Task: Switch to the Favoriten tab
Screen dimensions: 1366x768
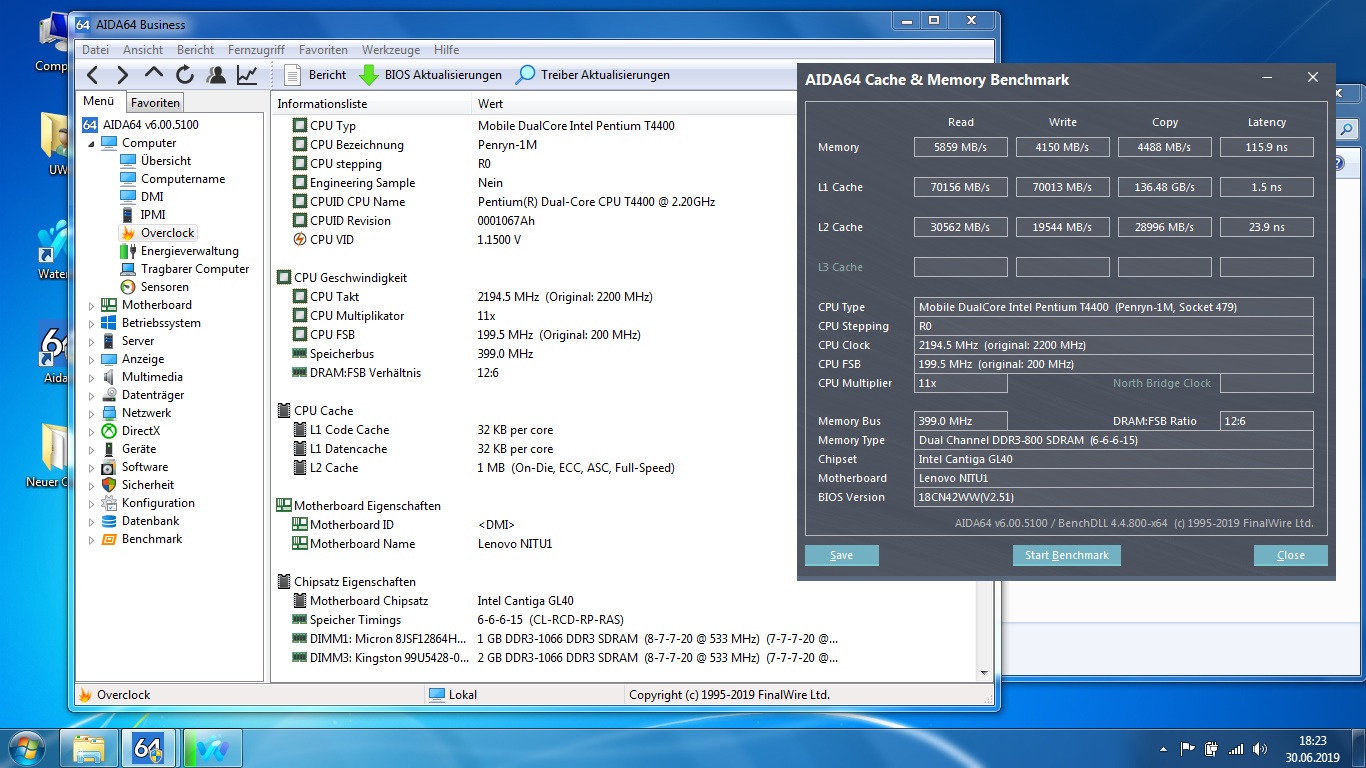Action: (x=155, y=101)
